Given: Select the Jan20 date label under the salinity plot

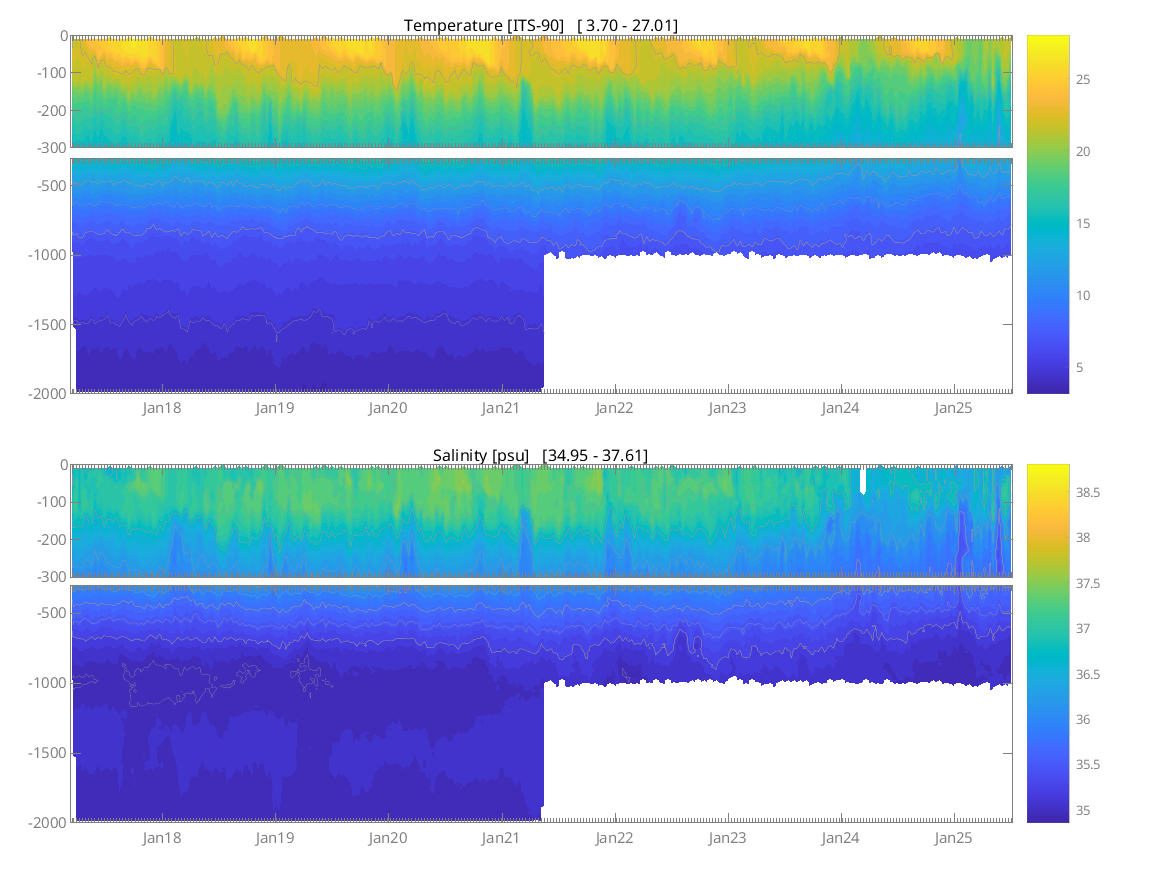Looking at the screenshot, I should click(x=388, y=837).
